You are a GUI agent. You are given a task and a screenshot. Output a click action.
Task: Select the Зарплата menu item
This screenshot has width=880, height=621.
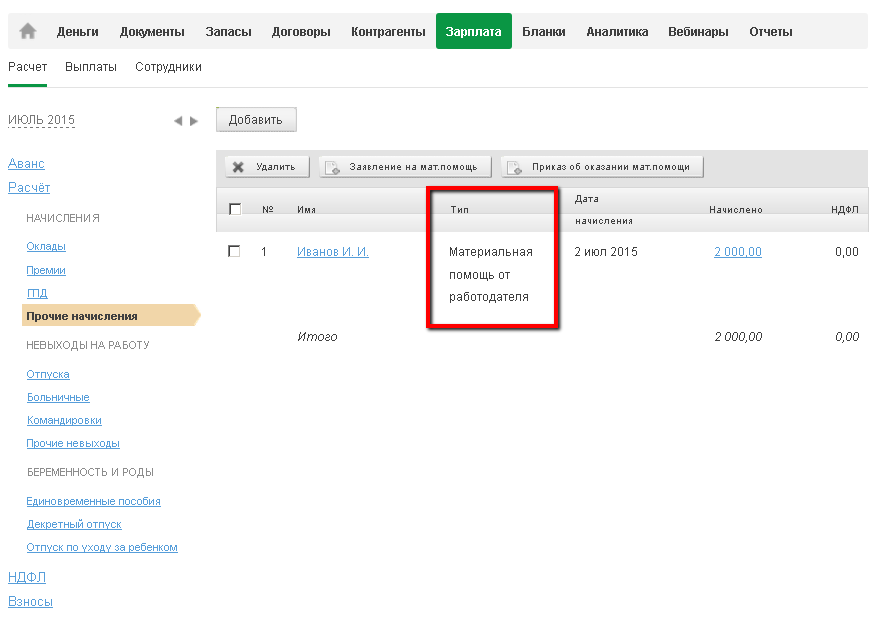[x=474, y=31]
